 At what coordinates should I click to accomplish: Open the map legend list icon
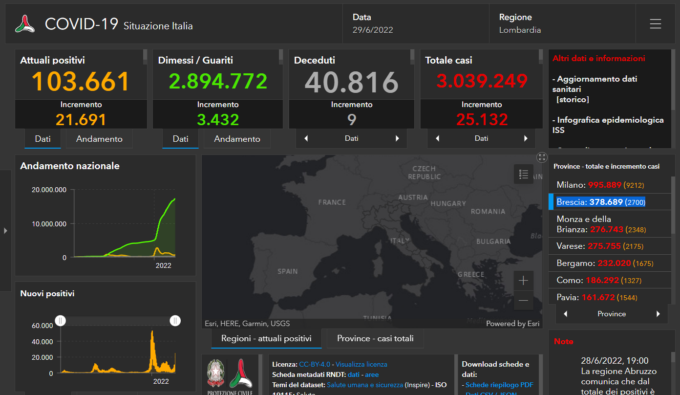[x=523, y=174]
